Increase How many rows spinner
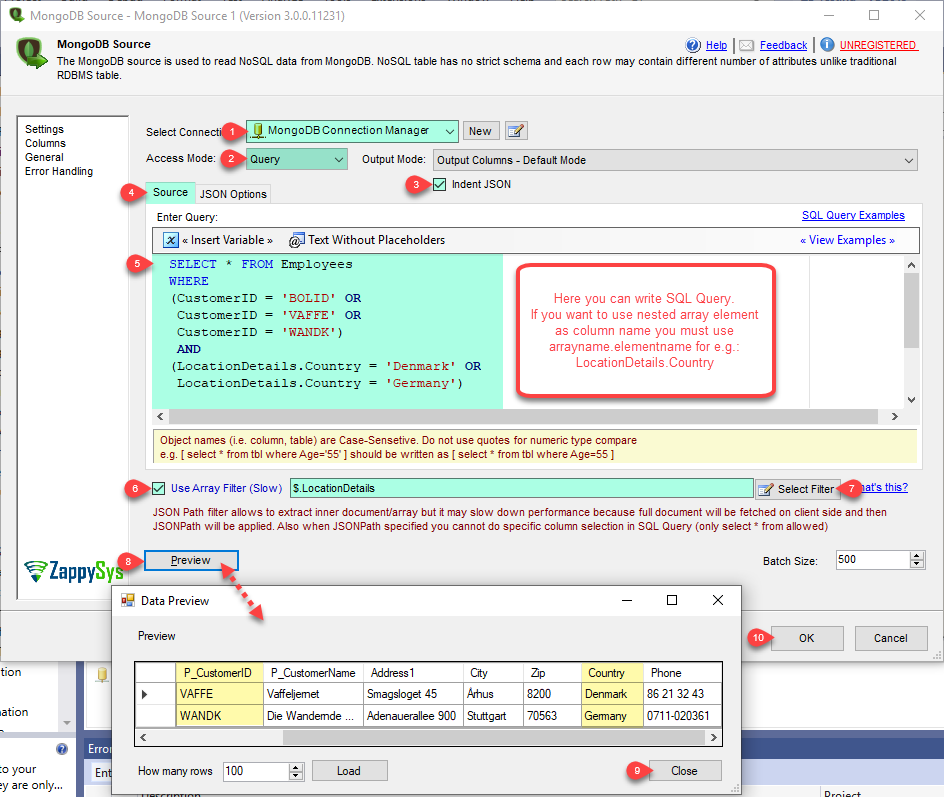944x797 pixels. (x=296, y=768)
